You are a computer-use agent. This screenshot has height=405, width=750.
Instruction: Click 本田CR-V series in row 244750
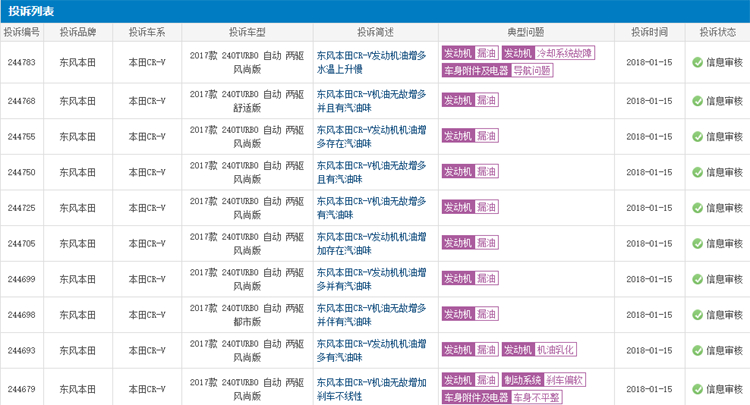(147, 172)
